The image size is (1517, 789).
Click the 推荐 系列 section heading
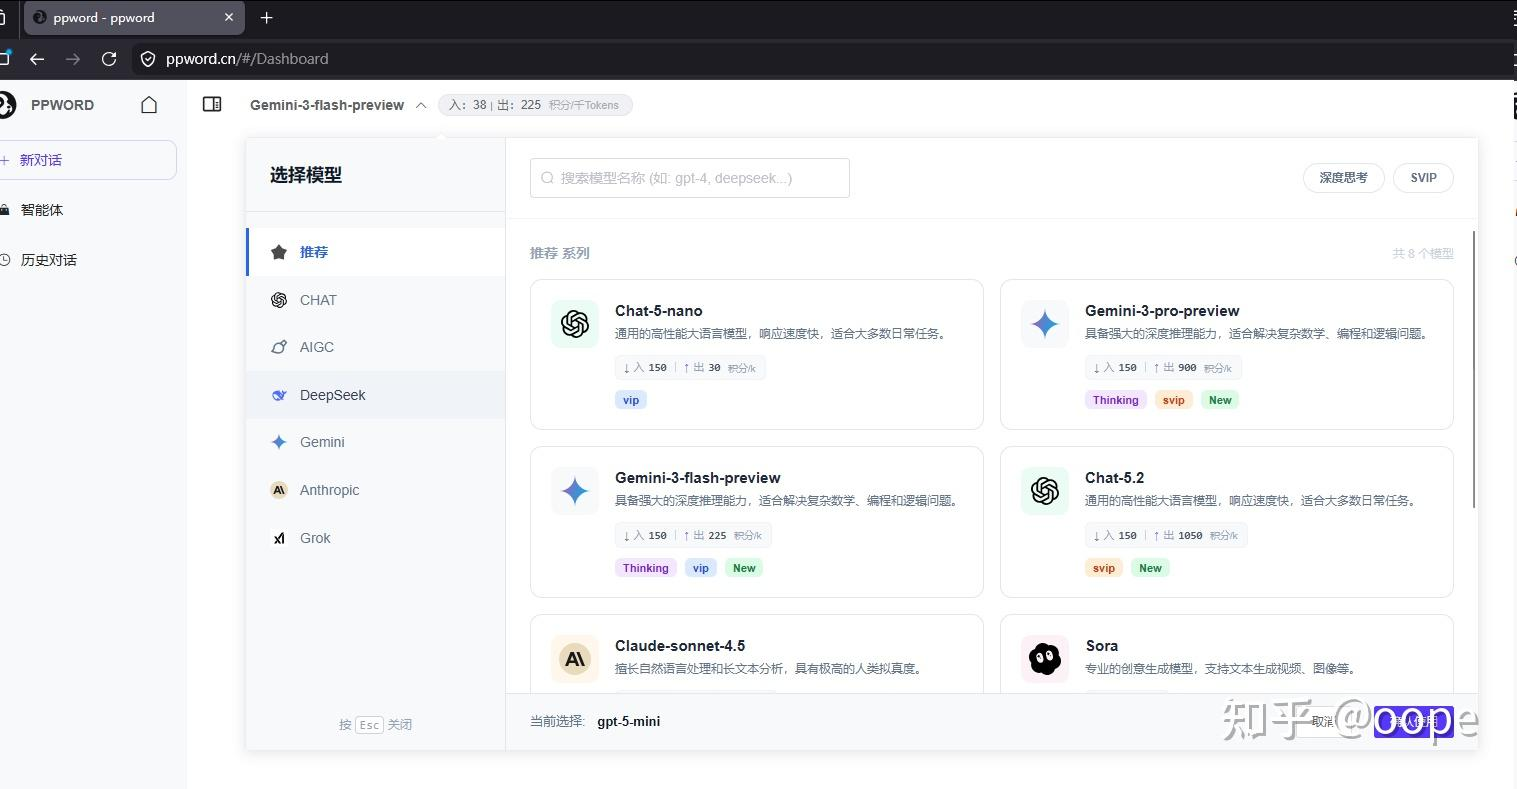pyautogui.click(x=560, y=253)
